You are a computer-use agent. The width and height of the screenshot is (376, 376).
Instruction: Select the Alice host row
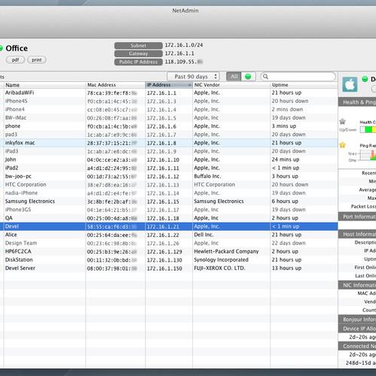[x=169, y=235]
